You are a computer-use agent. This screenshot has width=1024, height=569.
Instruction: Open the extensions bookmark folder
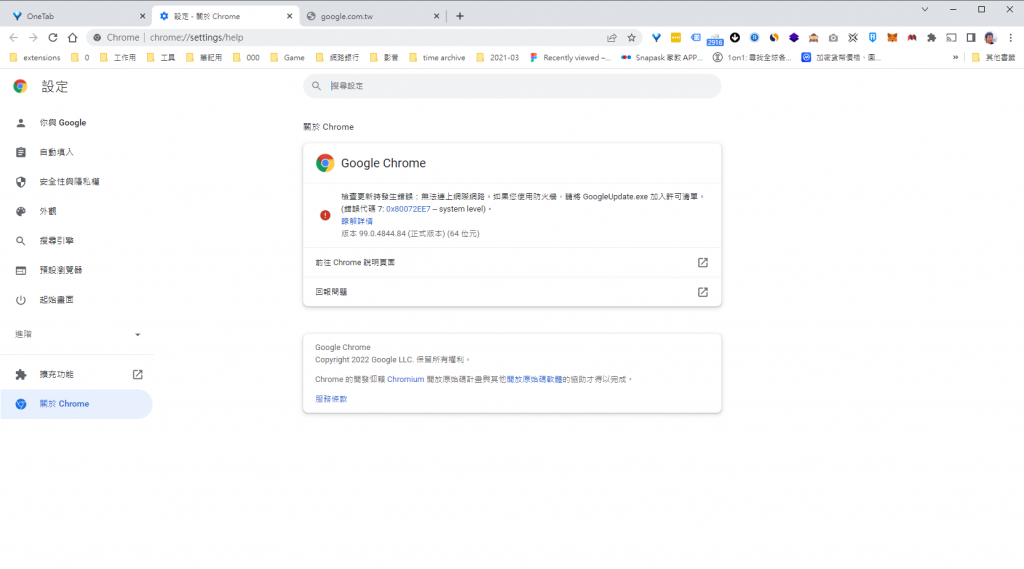(35, 57)
